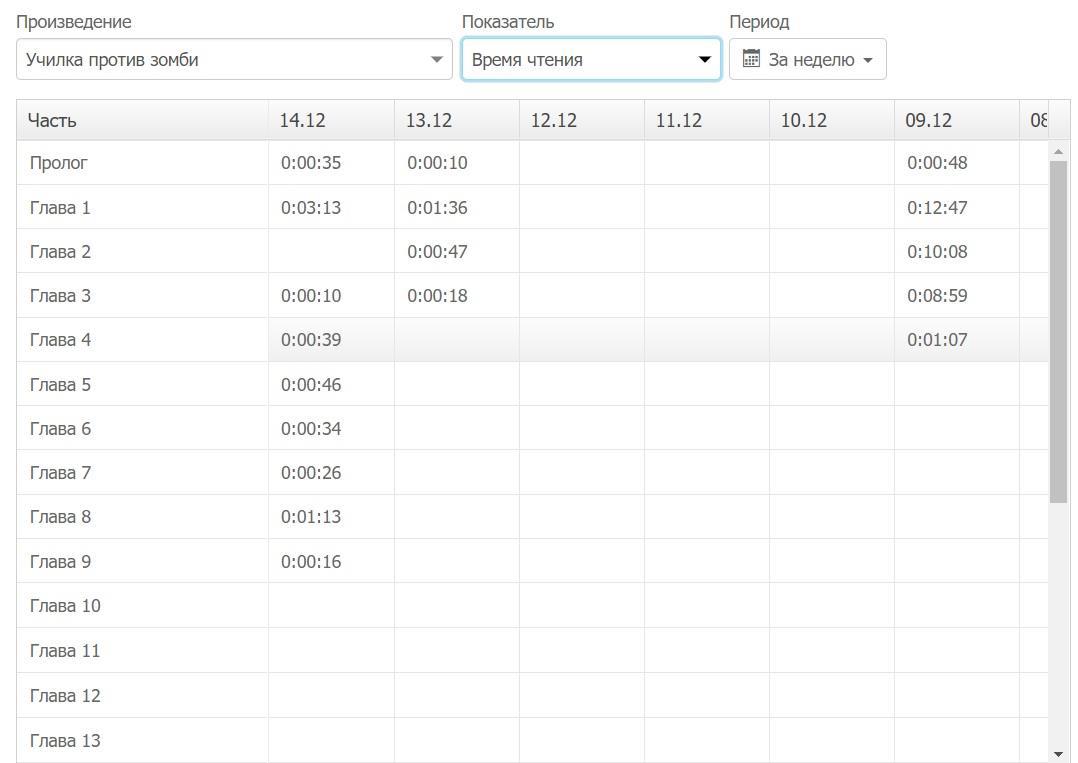Viewport: 1078px width, 763px height.
Task: Click the 0:12:47 cell for Глава 1
Action: (x=937, y=208)
